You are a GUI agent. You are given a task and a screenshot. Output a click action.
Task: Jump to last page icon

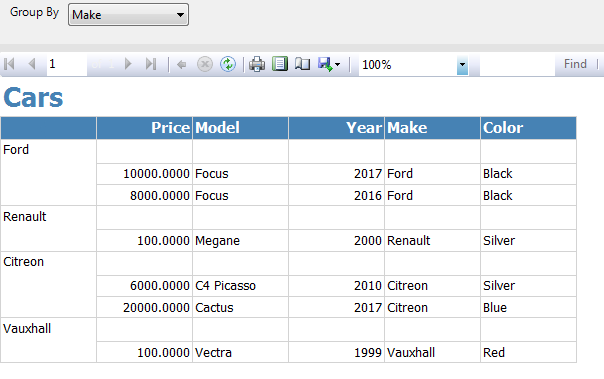pyautogui.click(x=151, y=64)
